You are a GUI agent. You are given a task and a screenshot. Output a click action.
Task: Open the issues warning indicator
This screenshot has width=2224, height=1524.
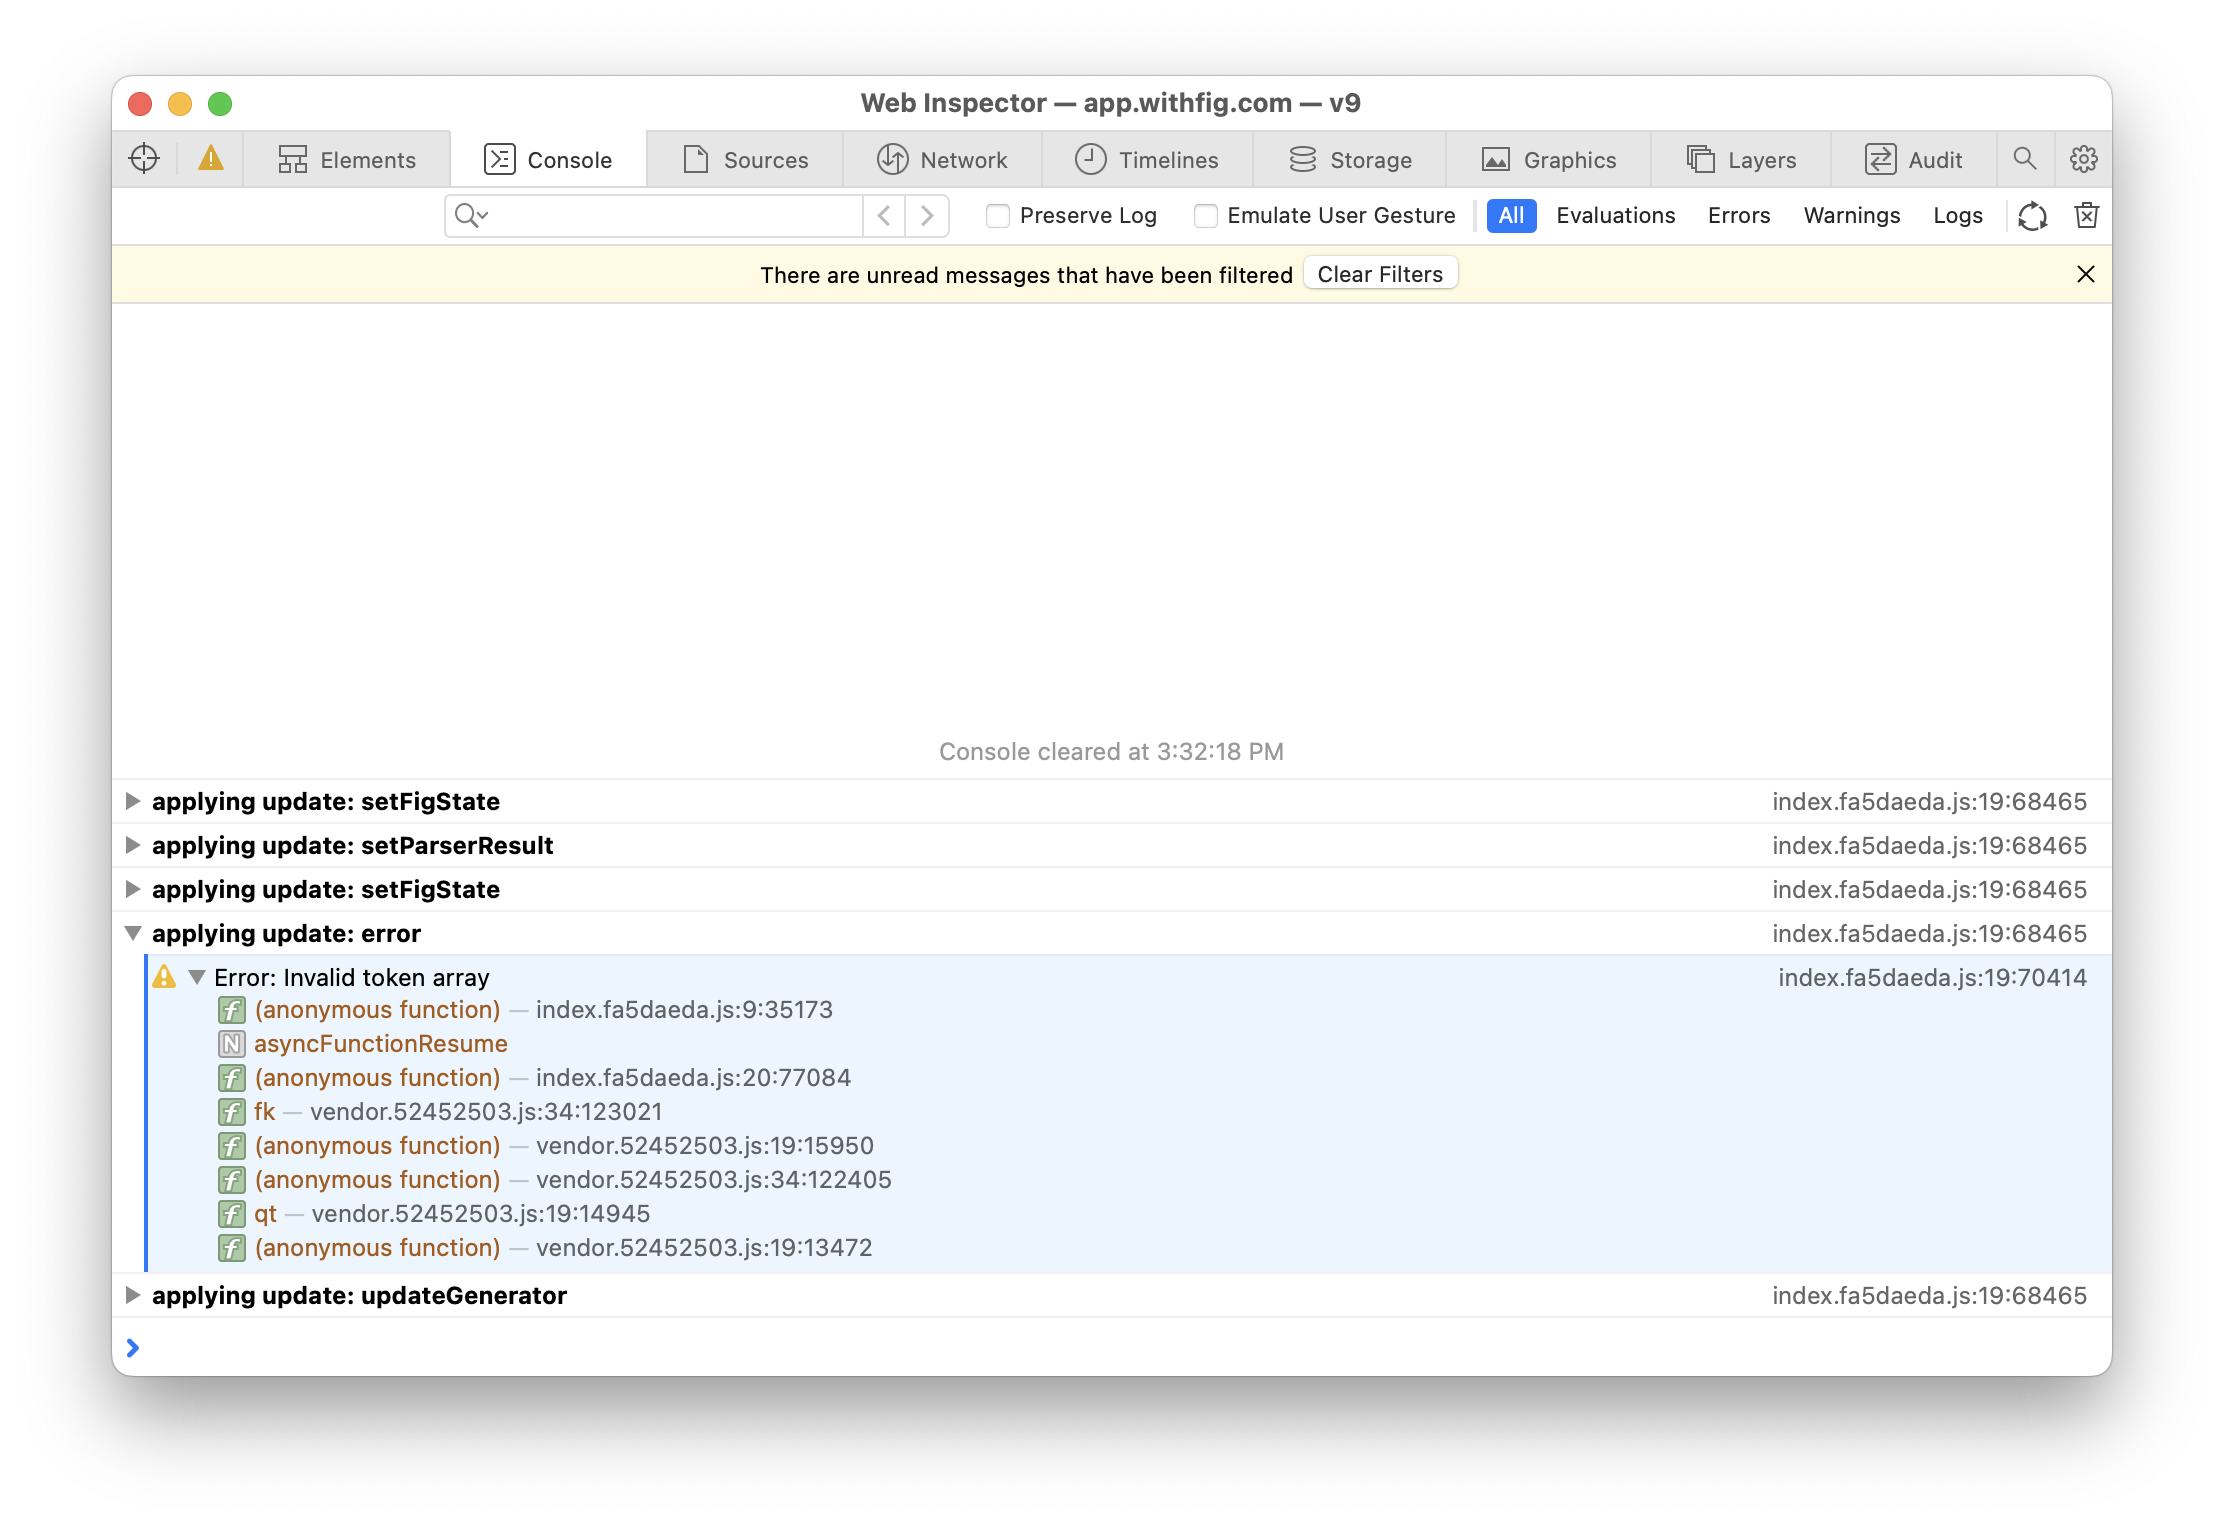(x=209, y=158)
